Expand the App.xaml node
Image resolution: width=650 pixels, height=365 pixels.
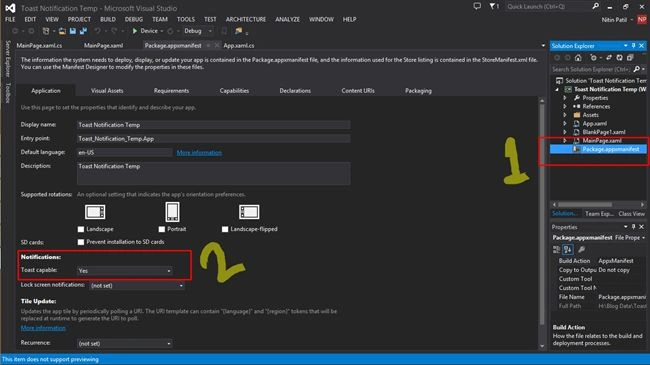tap(565, 124)
